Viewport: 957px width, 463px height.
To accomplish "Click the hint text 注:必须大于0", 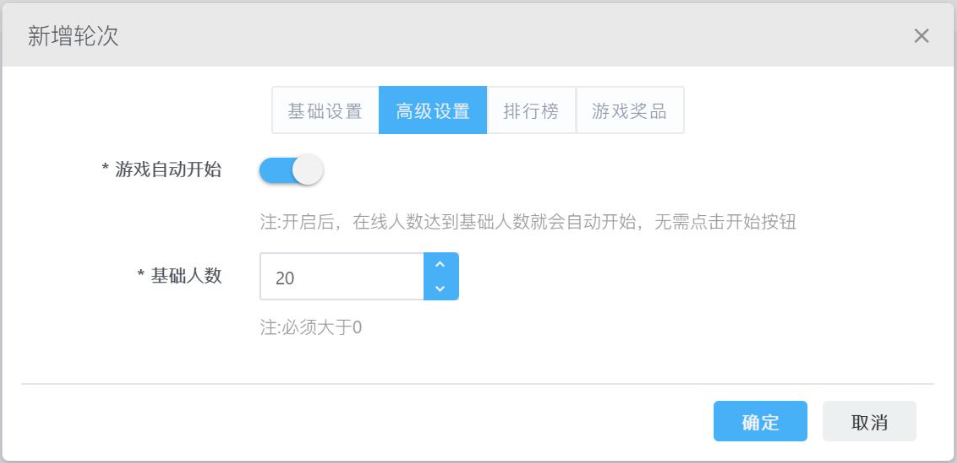I will (x=311, y=328).
